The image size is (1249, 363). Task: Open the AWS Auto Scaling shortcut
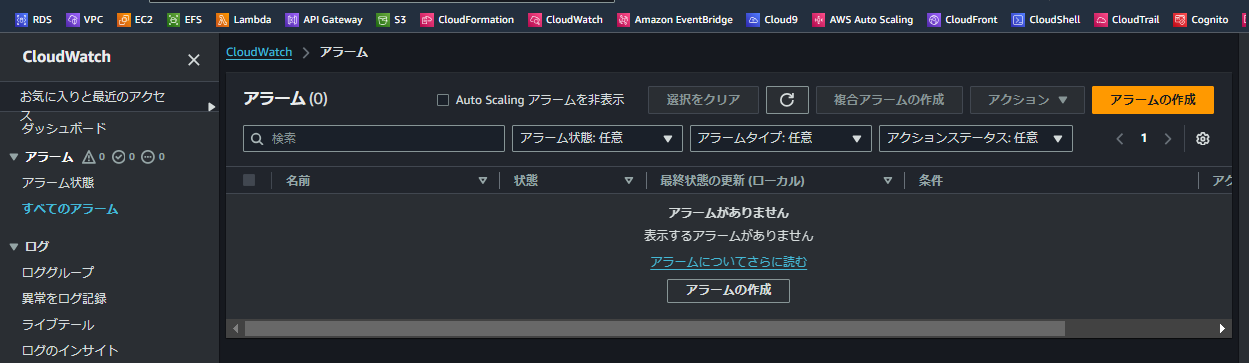pos(863,19)
